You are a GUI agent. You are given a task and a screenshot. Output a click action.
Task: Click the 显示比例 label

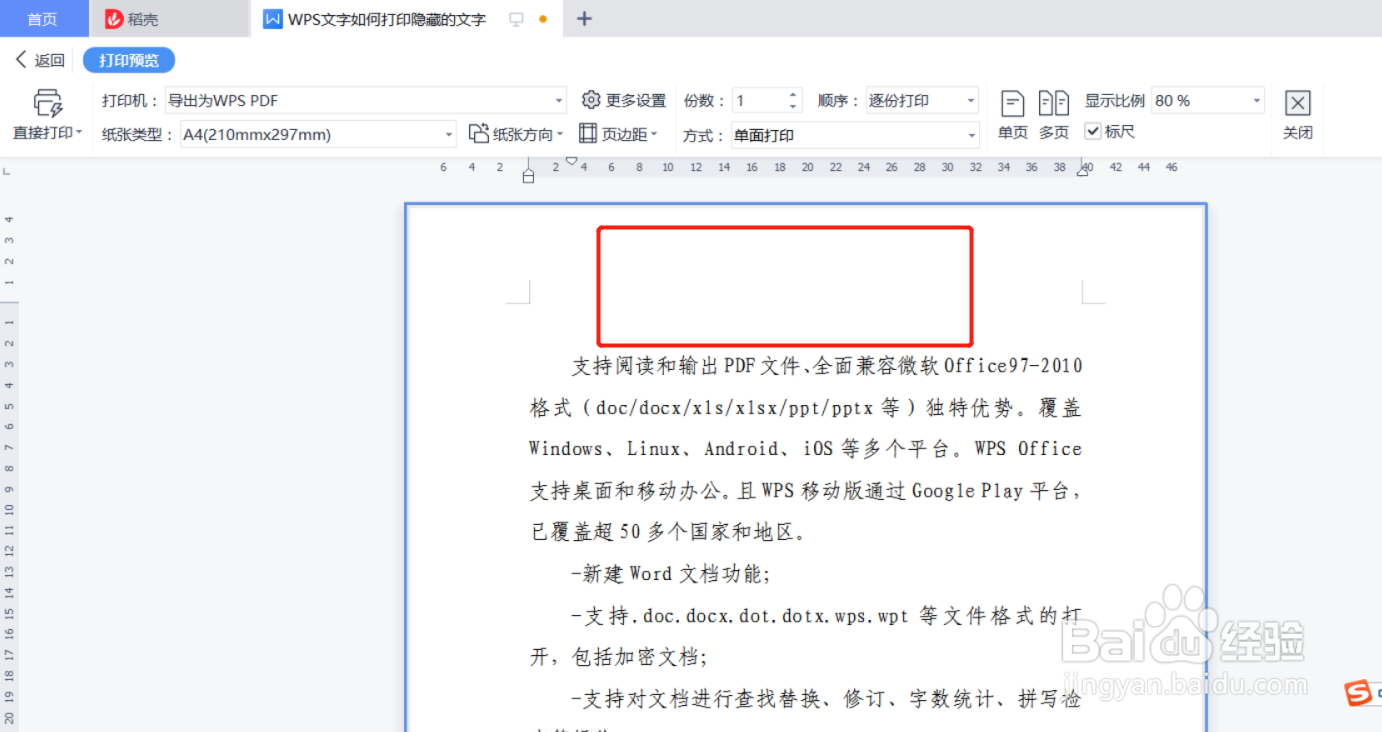tap(1115, 101)
